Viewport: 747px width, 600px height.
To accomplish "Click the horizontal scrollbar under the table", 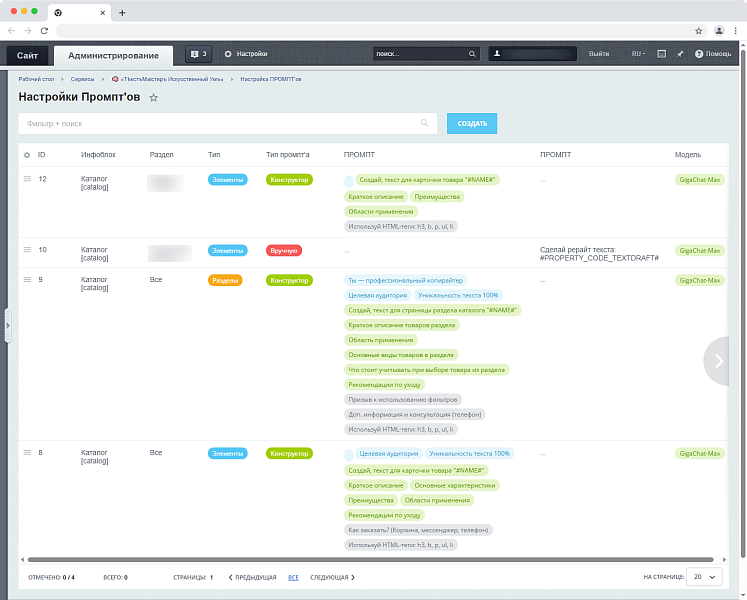I will coord(370,560).
